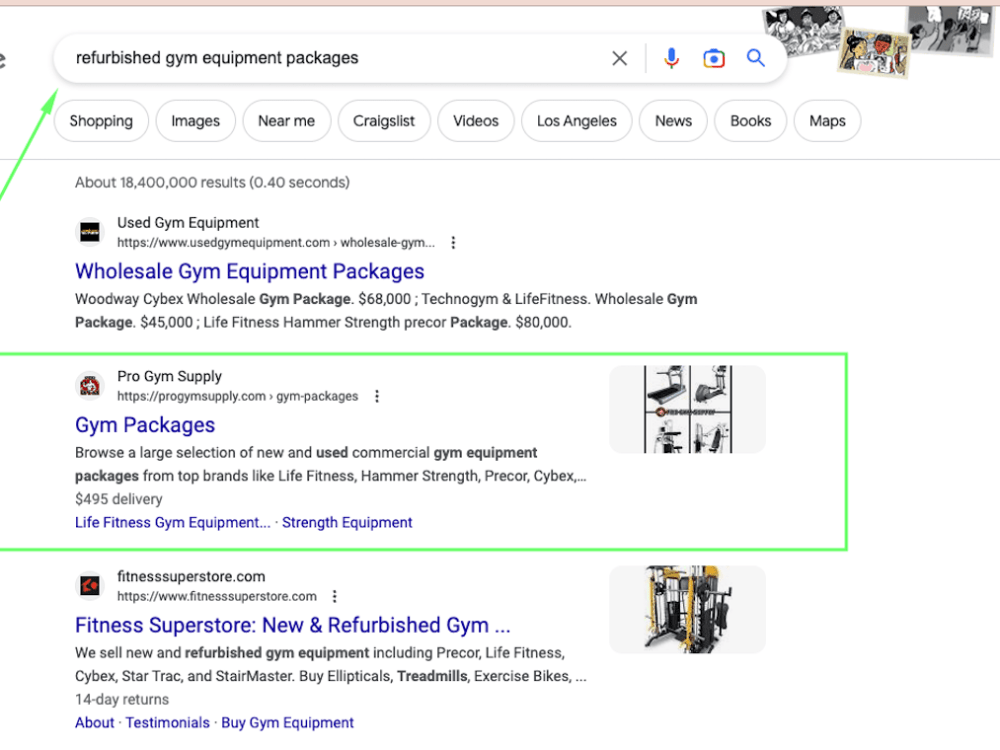The width and height of the screenshot is (1000, 750).
Task: Click the 'fitnesssuperstore.com' site name
Action: 191,577
